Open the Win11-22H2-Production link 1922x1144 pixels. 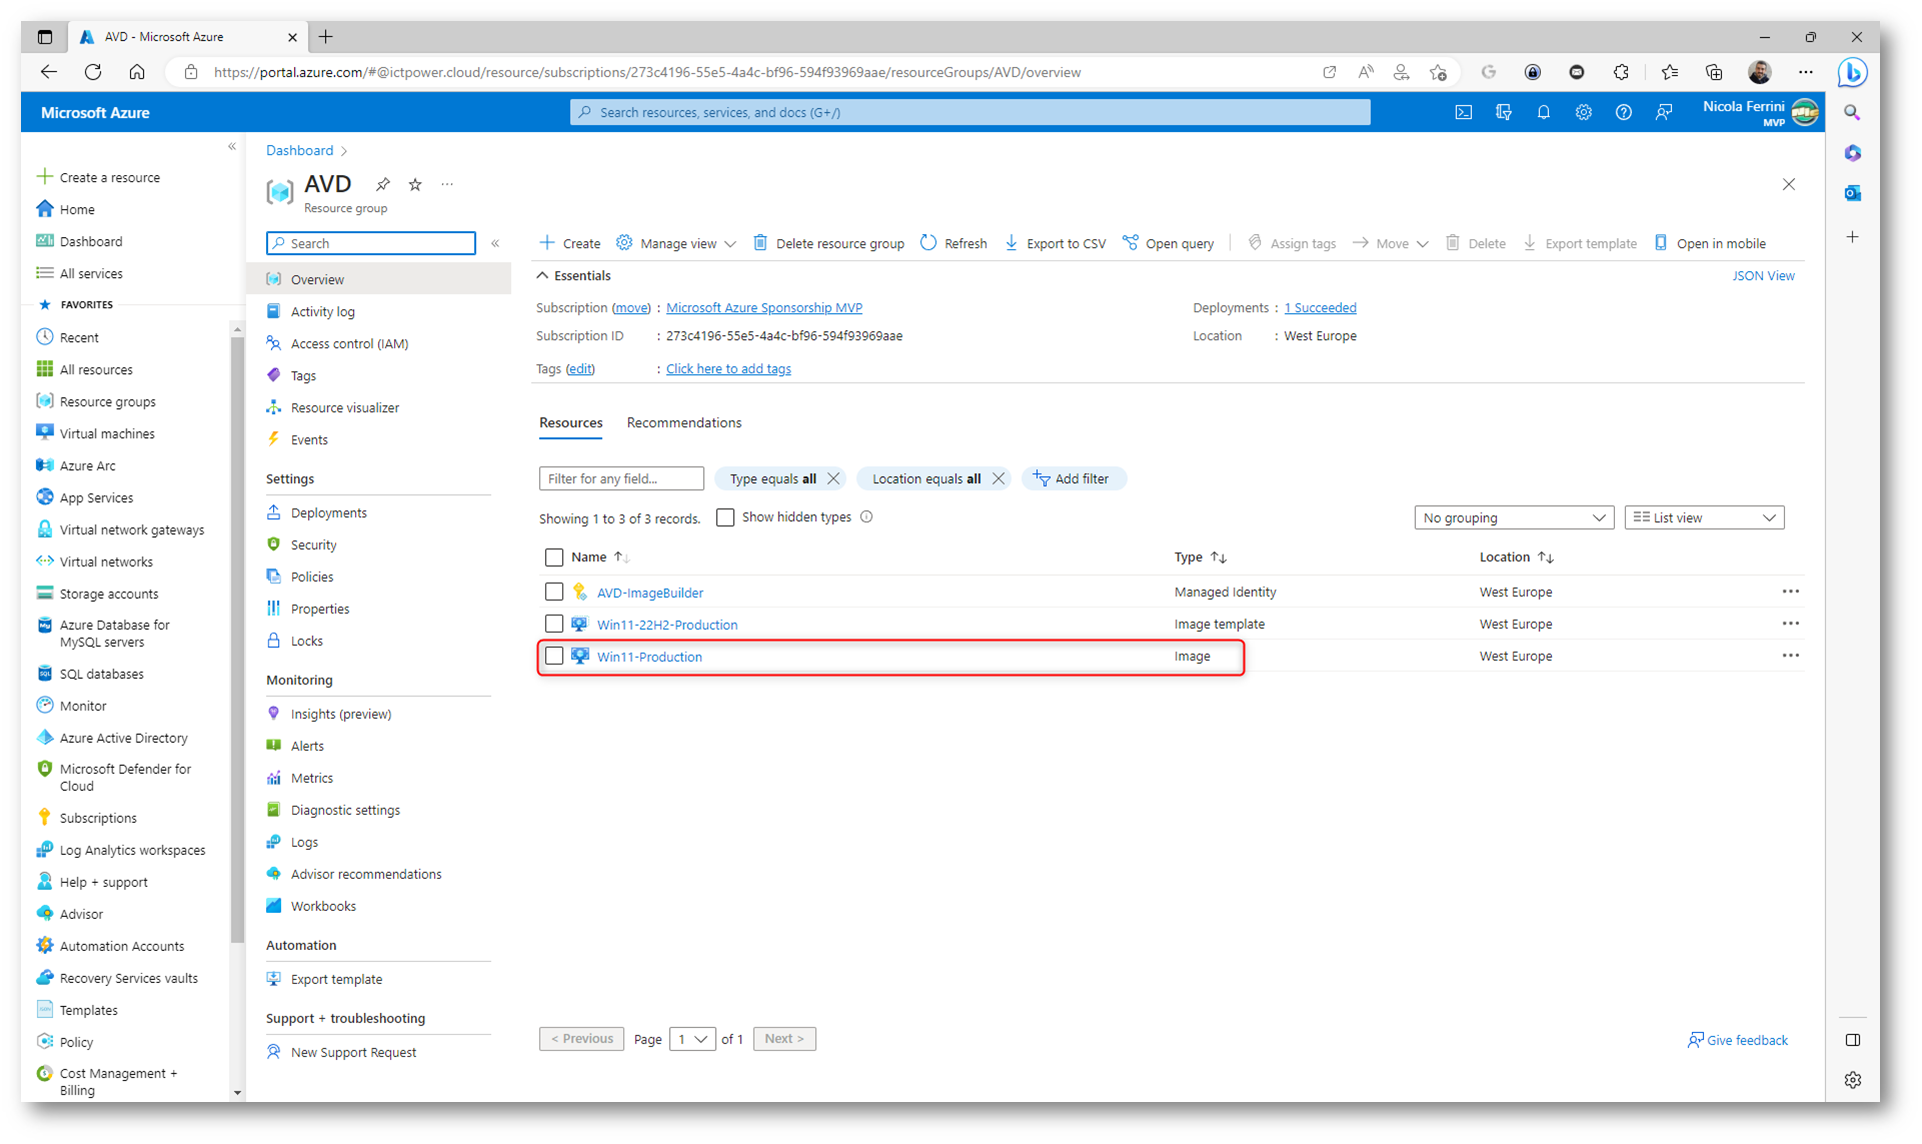(x=667, y=625)
